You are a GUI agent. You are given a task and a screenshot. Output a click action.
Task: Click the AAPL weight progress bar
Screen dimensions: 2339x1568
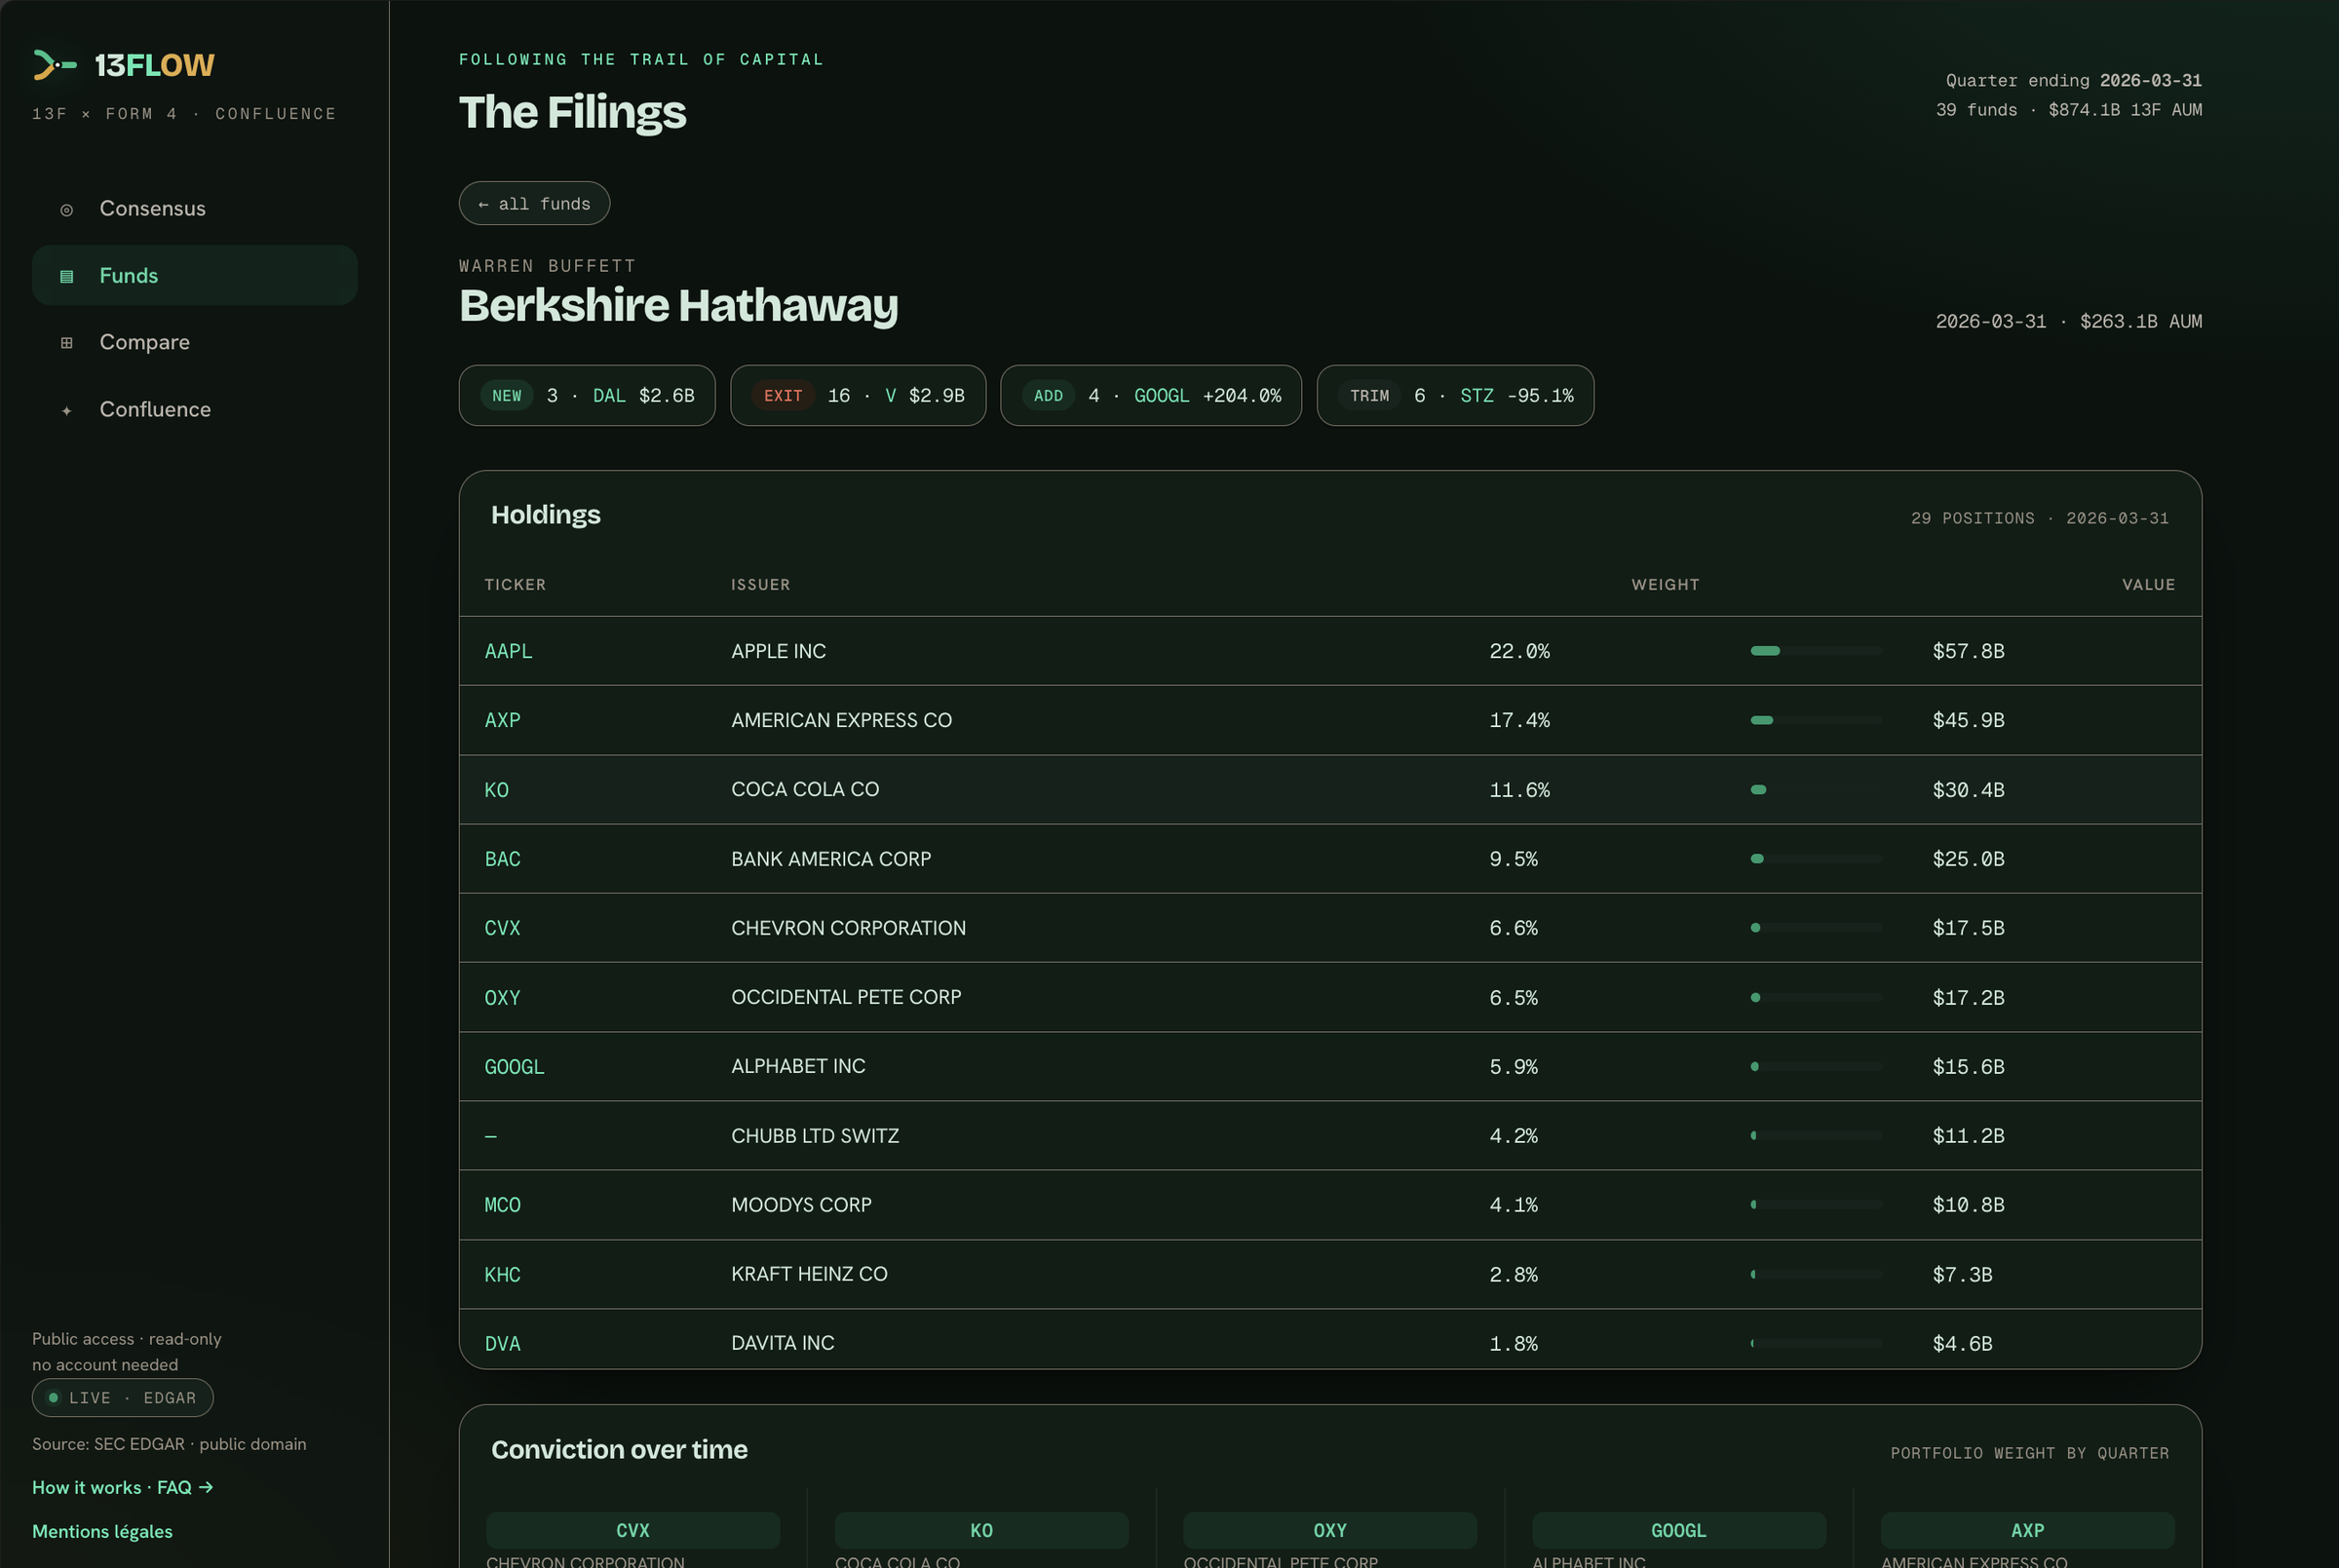1816,651
